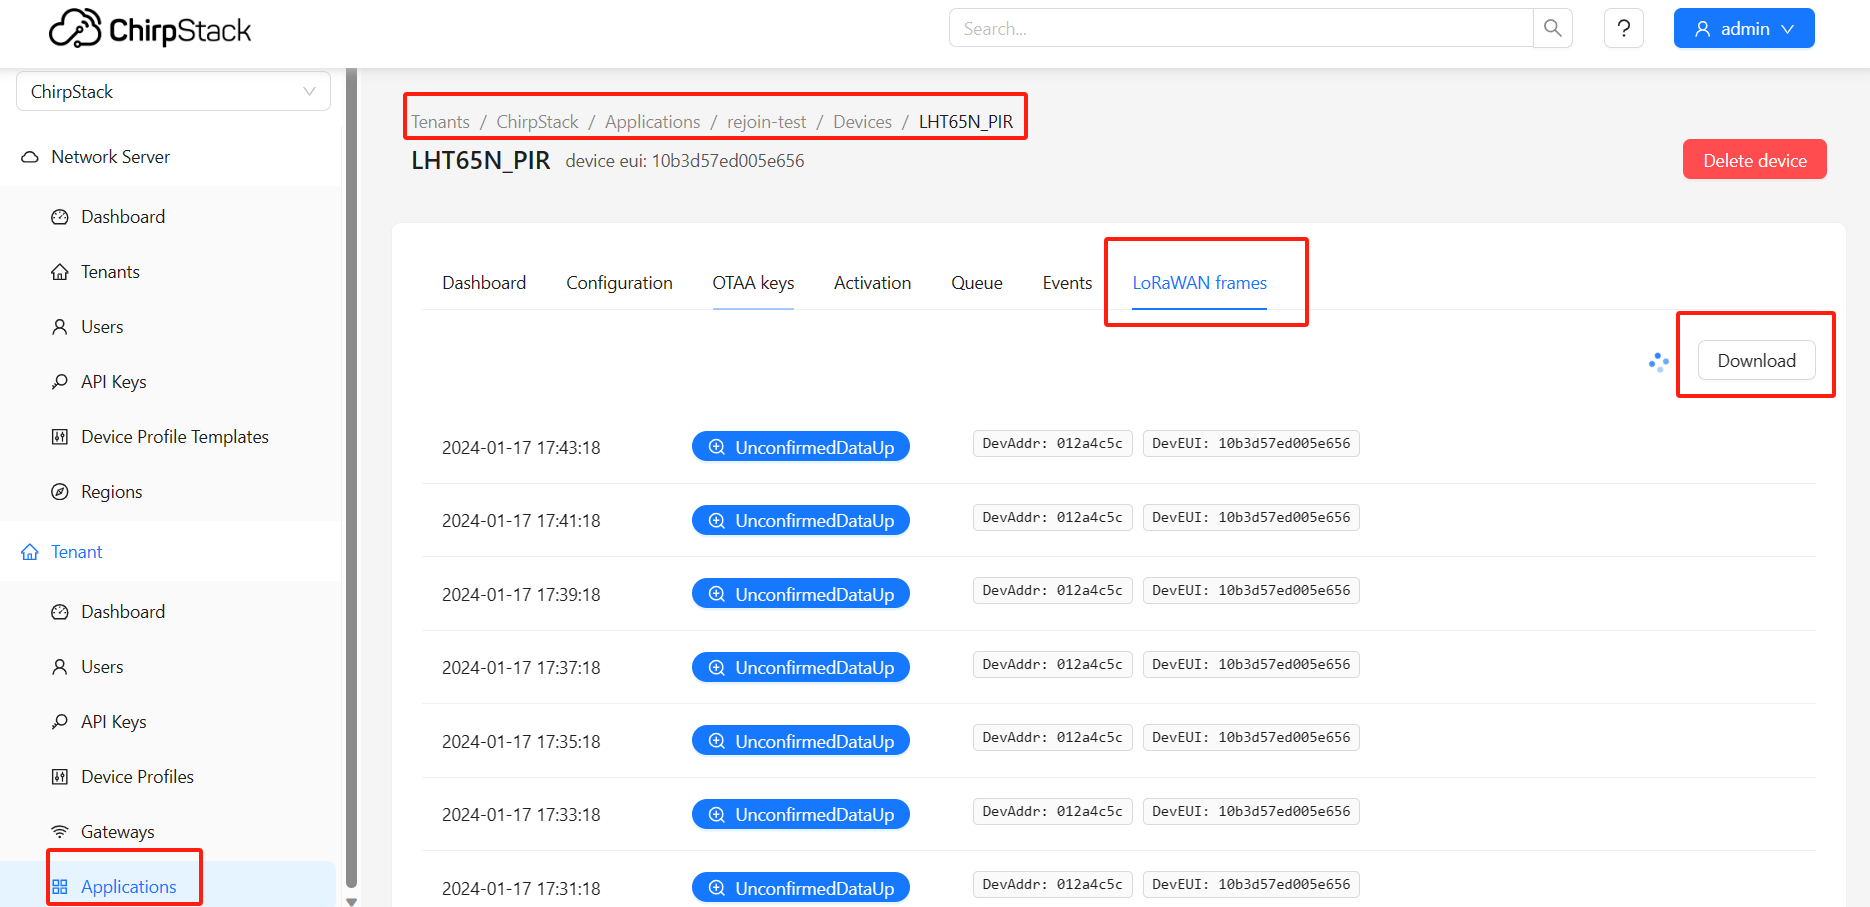This screenshot has width=1870, height=907.
Task: Open the Applications menu item
Action: point(128,887)
